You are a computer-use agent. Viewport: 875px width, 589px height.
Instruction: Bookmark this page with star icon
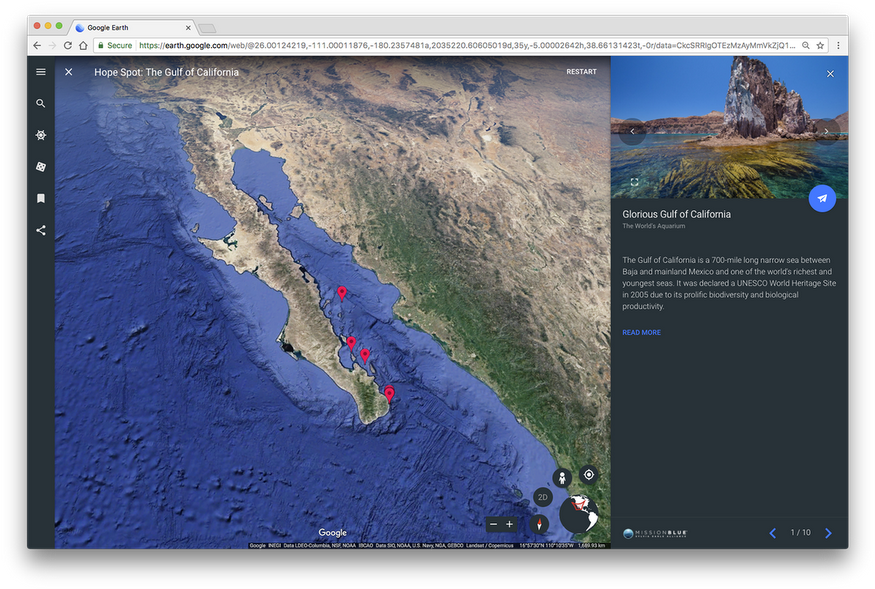pyautogui.click(x=820, y=45)
